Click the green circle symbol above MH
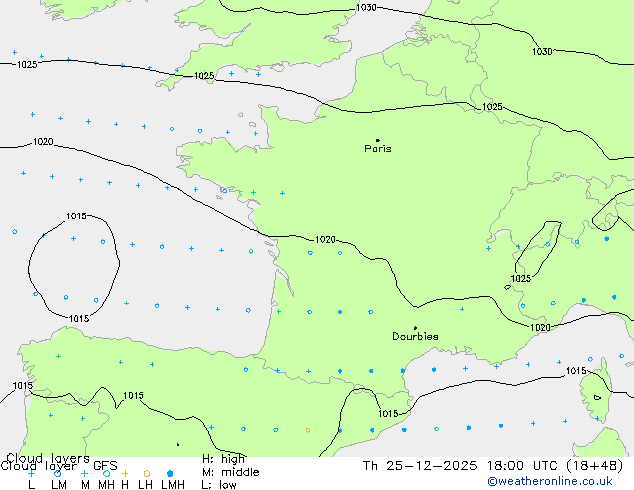The image size is (634, 490). (x=106, y=473)
